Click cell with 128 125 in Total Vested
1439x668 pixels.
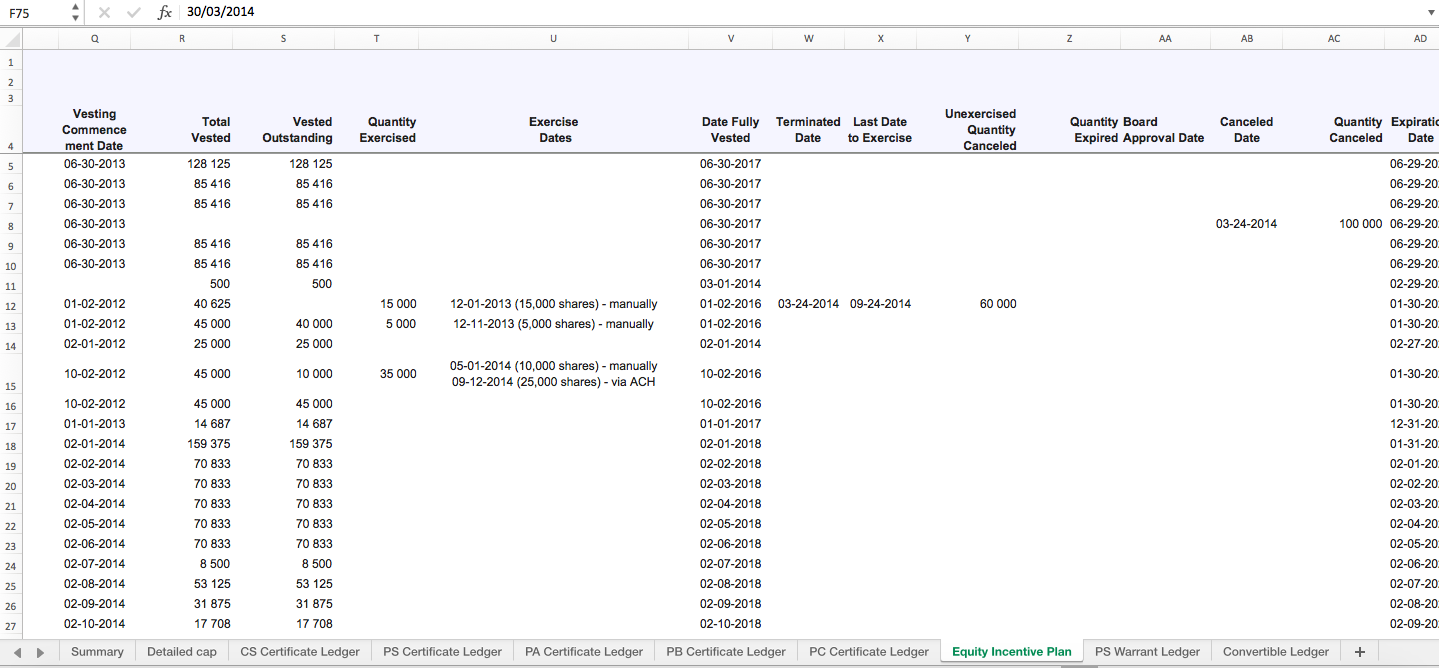[181, 164]
